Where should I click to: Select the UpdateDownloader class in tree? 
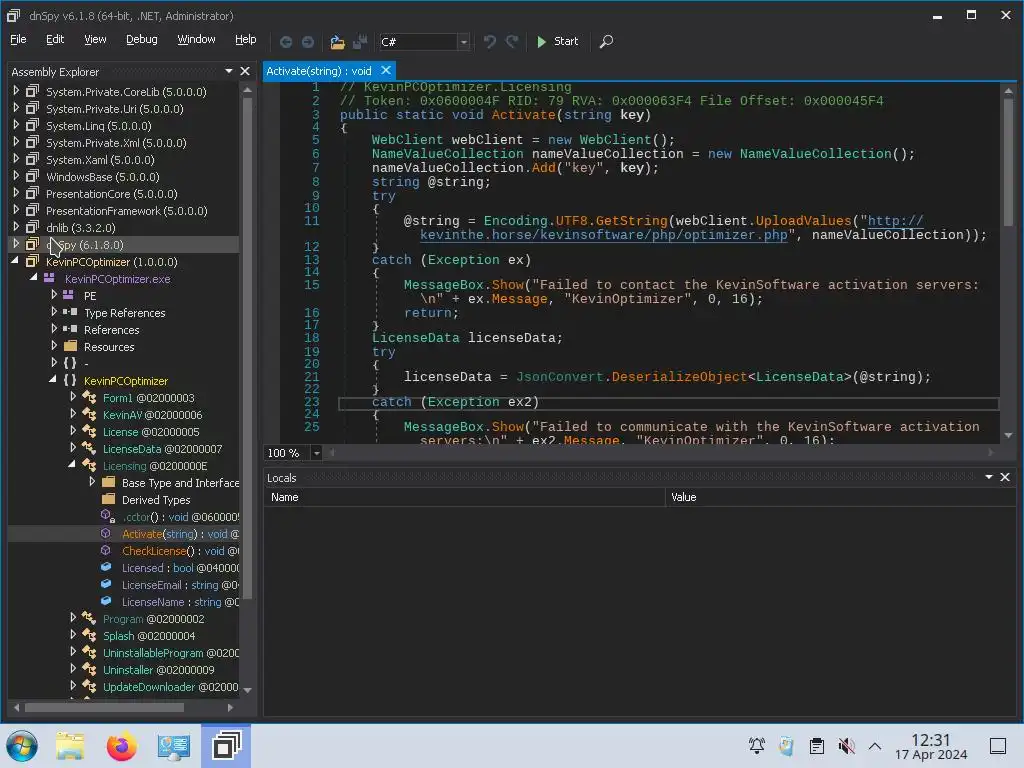[170, 687]
